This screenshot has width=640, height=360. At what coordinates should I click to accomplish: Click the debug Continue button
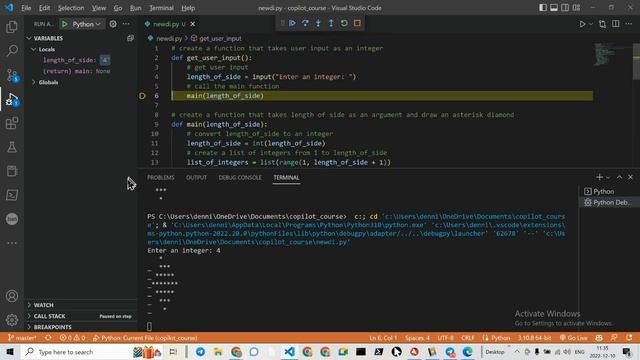pos(292,23)
